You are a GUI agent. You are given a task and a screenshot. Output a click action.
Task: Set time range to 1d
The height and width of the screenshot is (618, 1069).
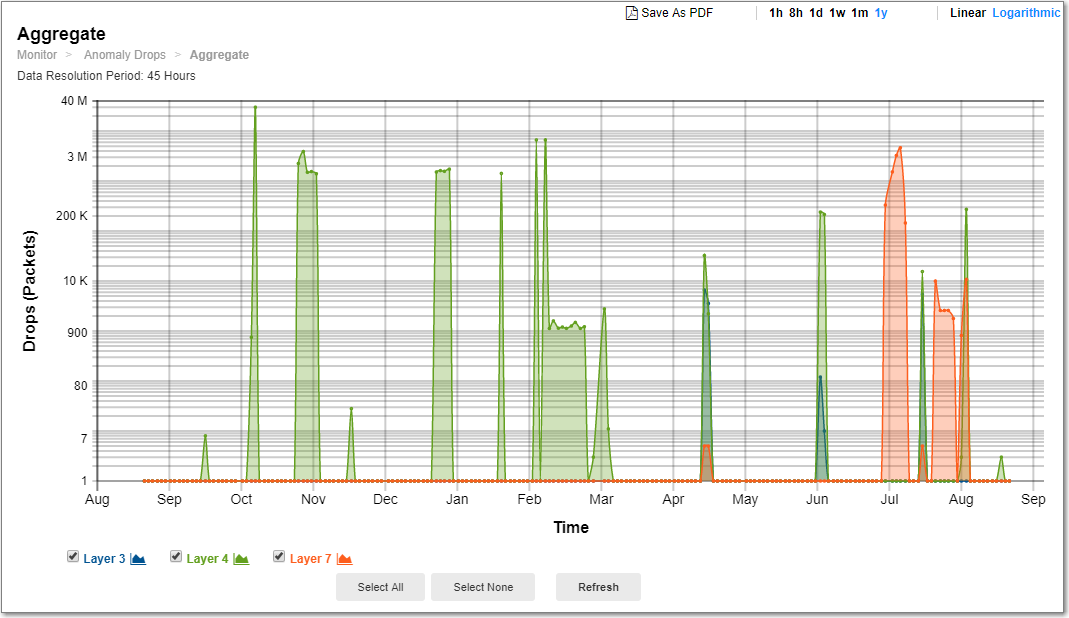coord(815,13)
